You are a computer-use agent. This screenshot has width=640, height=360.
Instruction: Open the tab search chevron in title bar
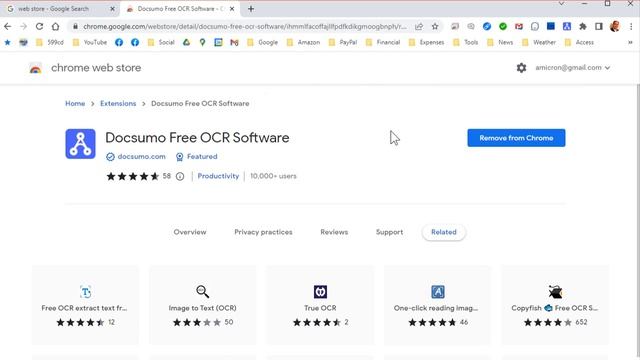(x=562, y=4)
